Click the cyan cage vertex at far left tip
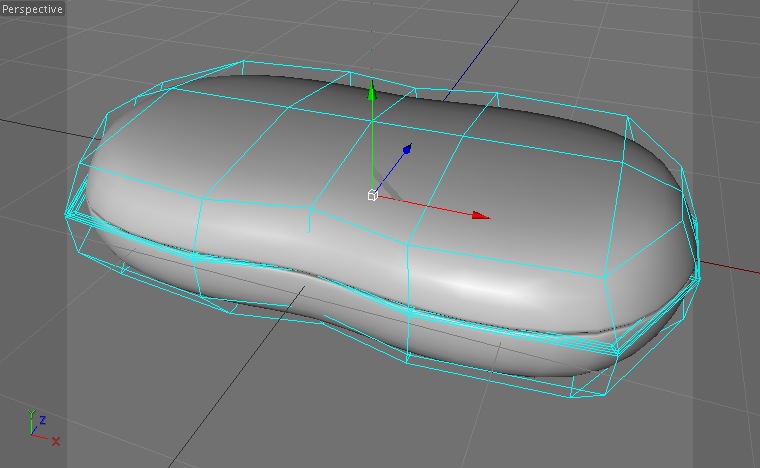760x468 pixels. [66, 213]
